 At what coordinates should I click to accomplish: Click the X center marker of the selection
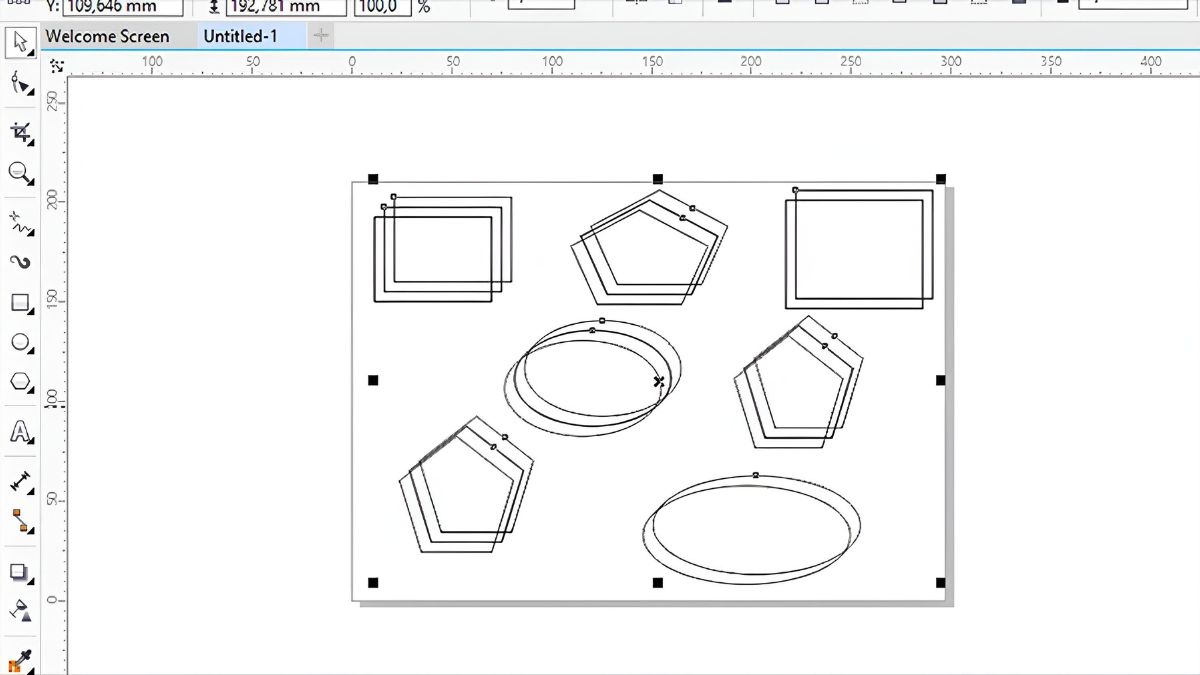point(658,381)
